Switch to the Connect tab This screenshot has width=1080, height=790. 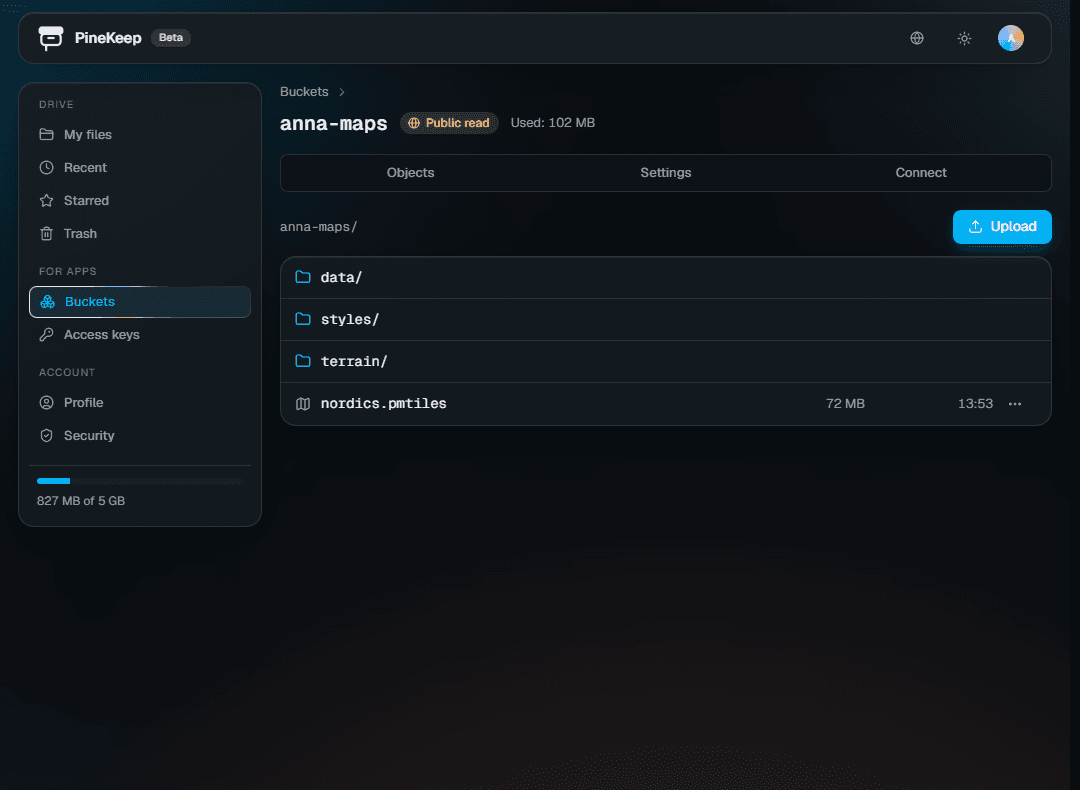[x=921, y=173]
